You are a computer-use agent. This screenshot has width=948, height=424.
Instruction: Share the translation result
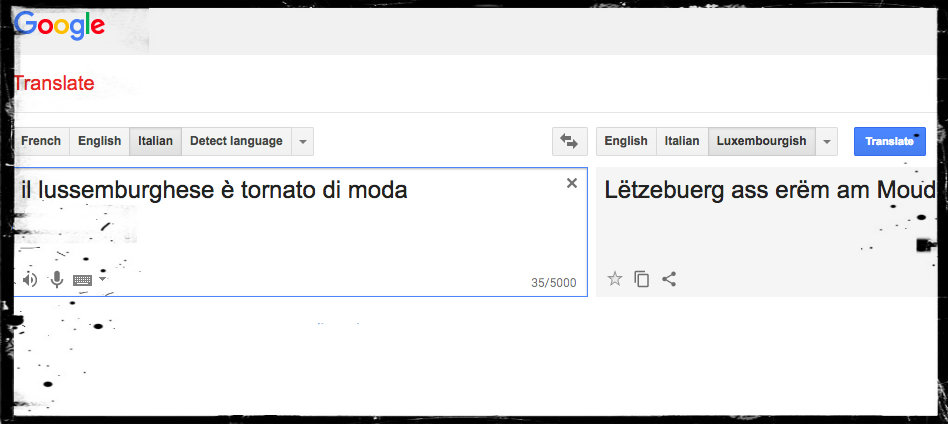tap(669, 279)
